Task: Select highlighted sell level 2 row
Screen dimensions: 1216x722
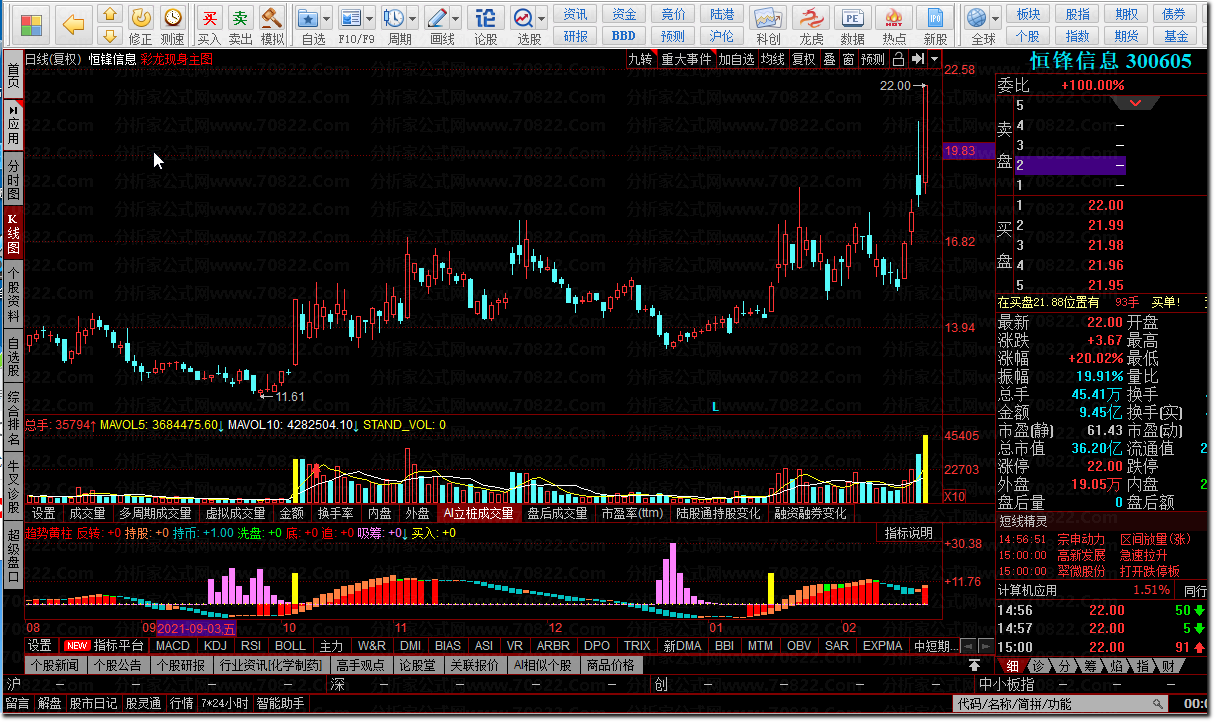Action: [1069, 165]
